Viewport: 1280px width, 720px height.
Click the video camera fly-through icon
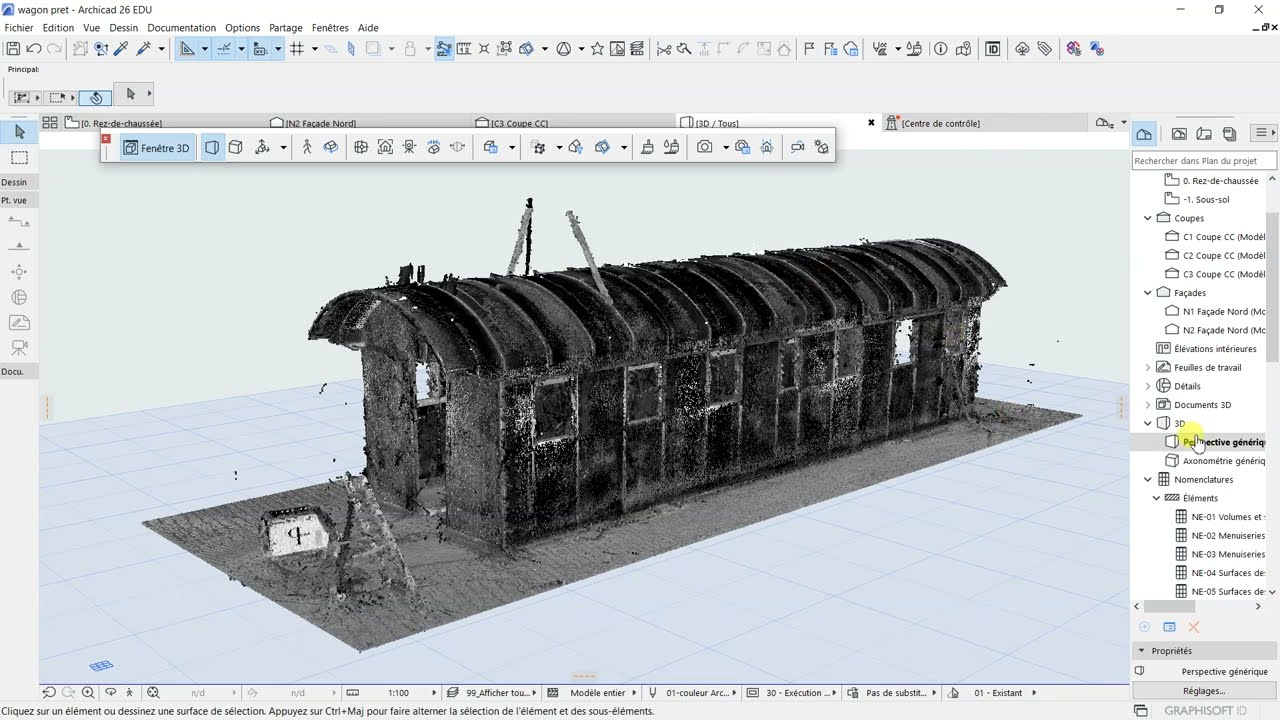(797, 147)
